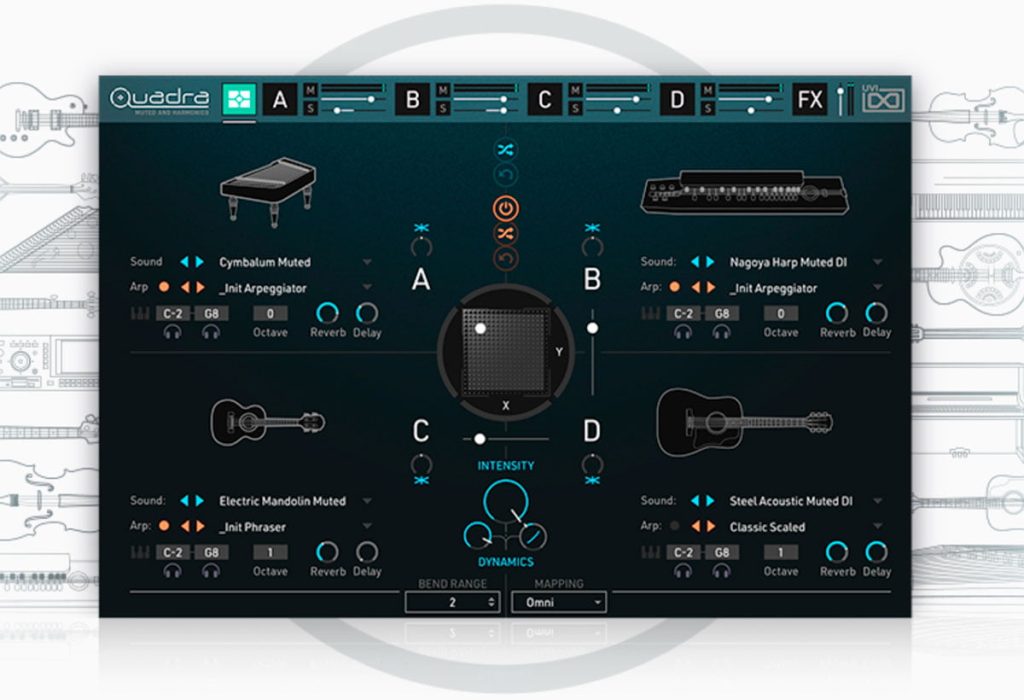Open the Mapping Omni dropdown

559,602
